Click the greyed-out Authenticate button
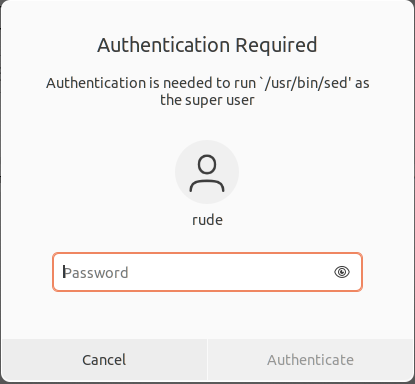415x384 pixels. [310, 360]
